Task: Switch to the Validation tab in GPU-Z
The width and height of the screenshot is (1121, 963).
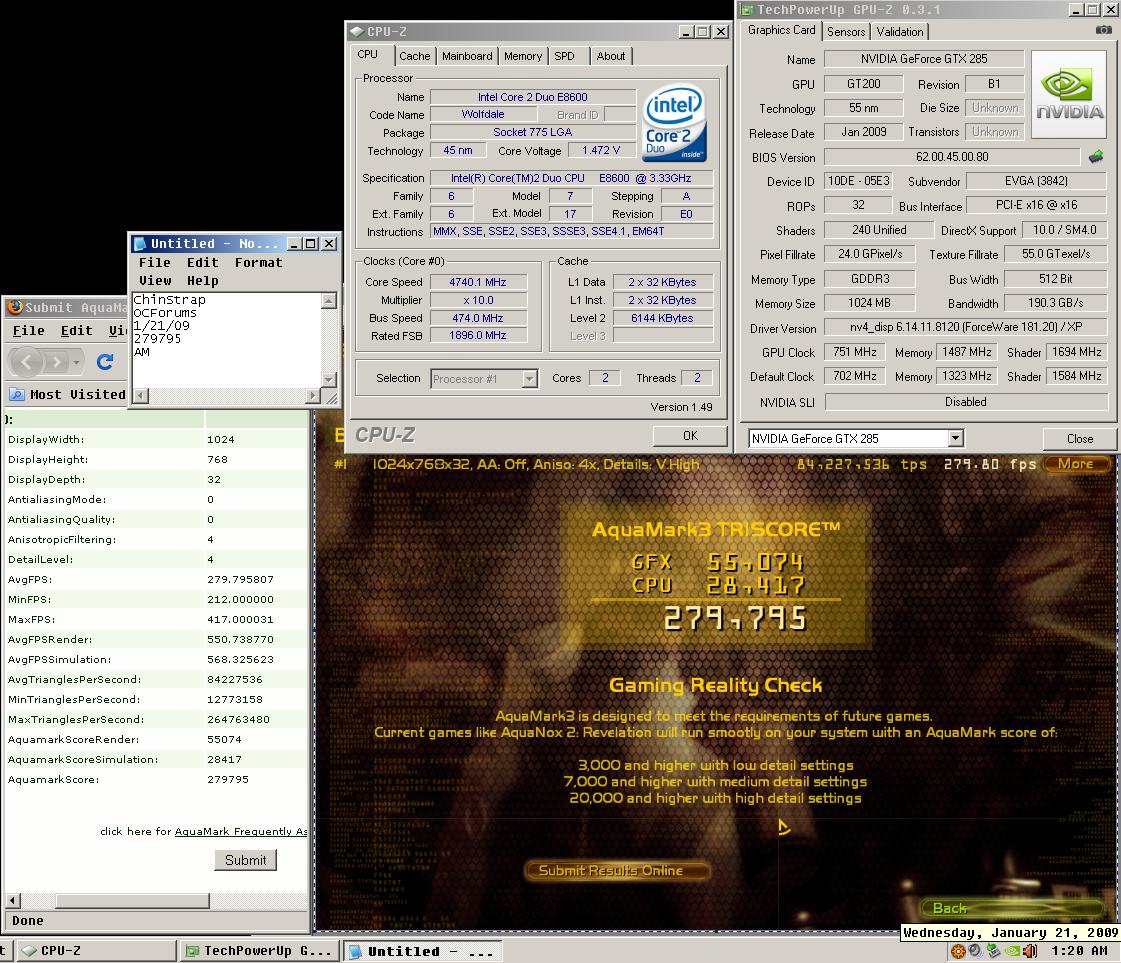Action: tap(899, 31)
